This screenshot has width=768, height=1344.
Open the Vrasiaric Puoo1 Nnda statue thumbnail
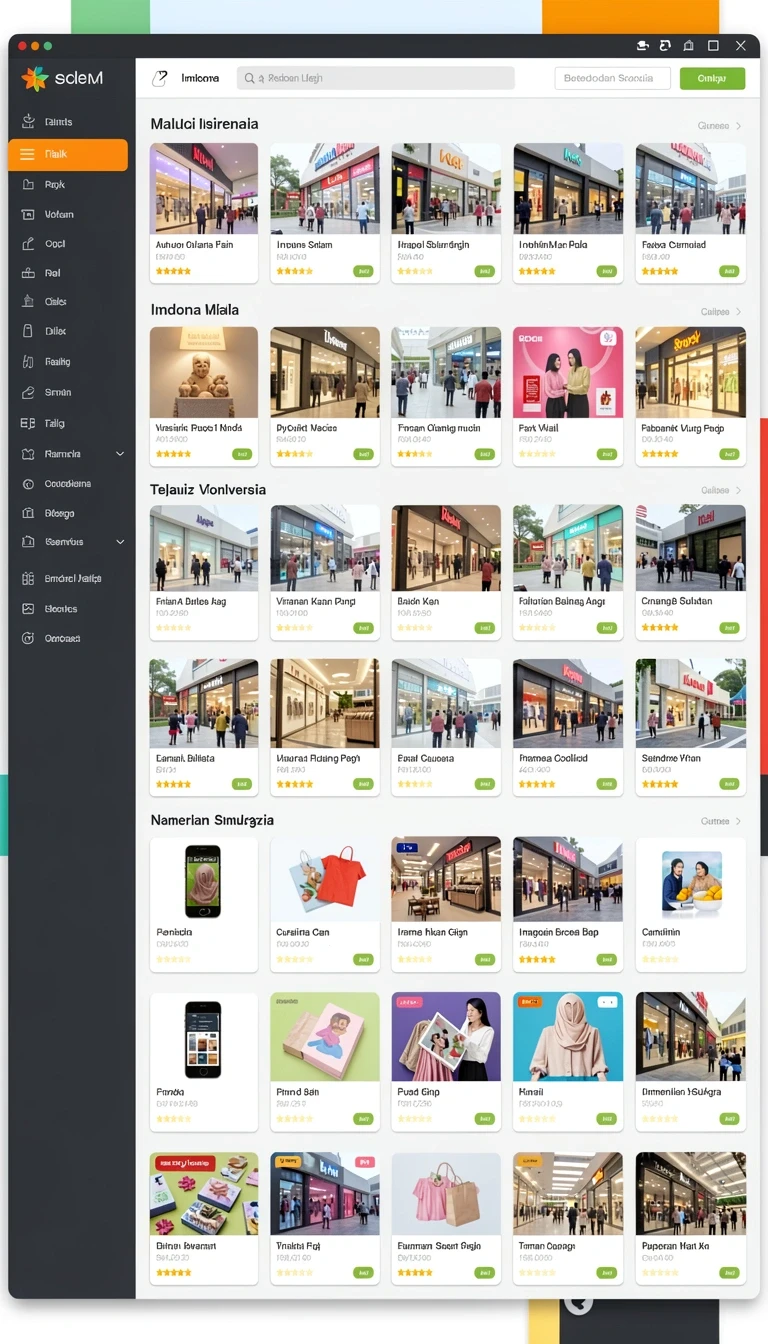(x=204, y=372)
